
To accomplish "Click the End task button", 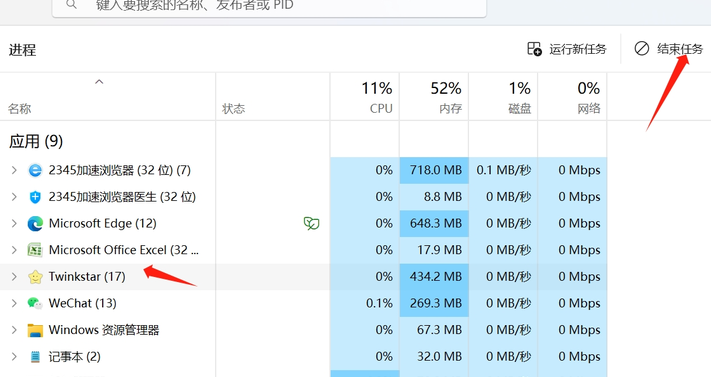I will (x=668, y=49).
